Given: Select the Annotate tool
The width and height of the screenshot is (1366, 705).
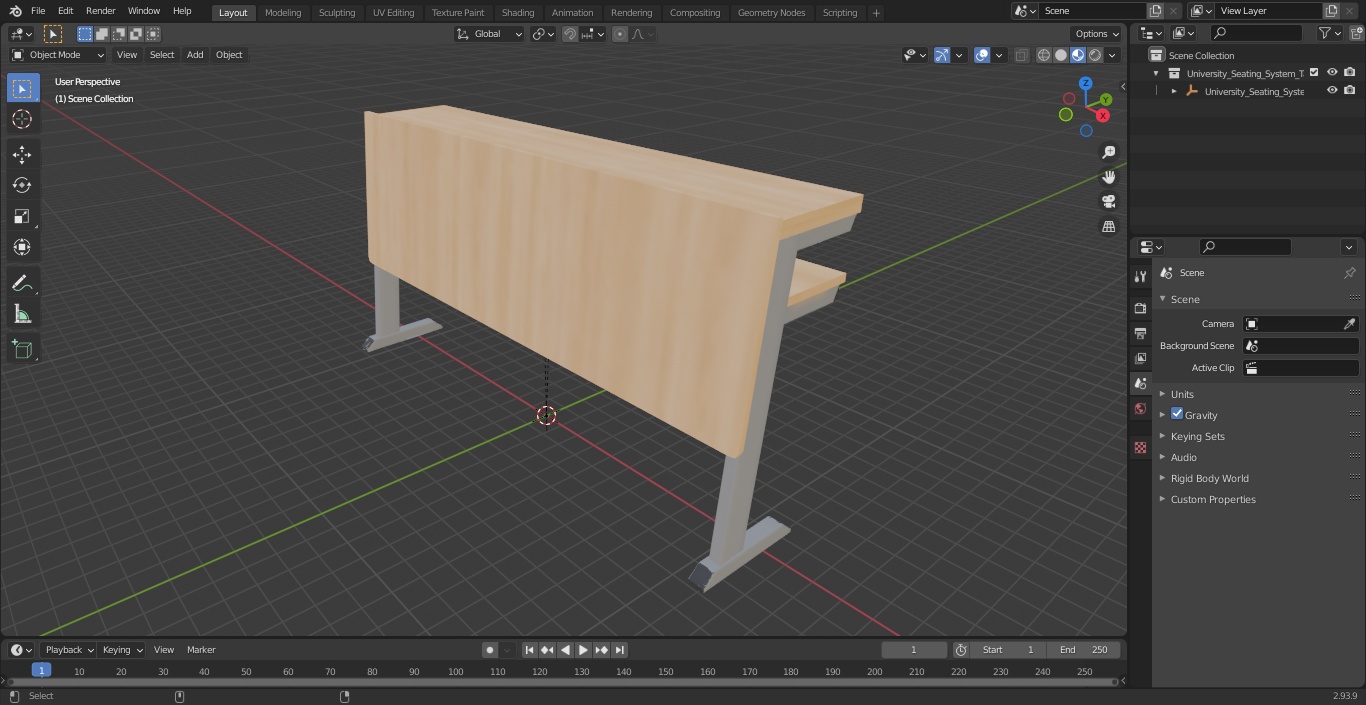Looking at the screenshot, I should coord(22,284).
